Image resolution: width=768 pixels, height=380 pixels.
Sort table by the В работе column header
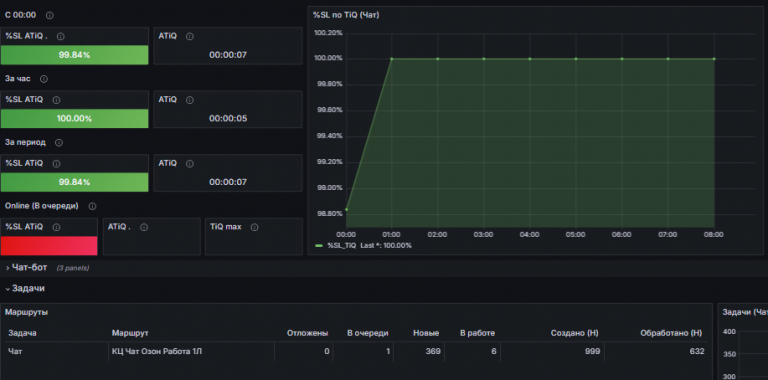tap(478, 333)
